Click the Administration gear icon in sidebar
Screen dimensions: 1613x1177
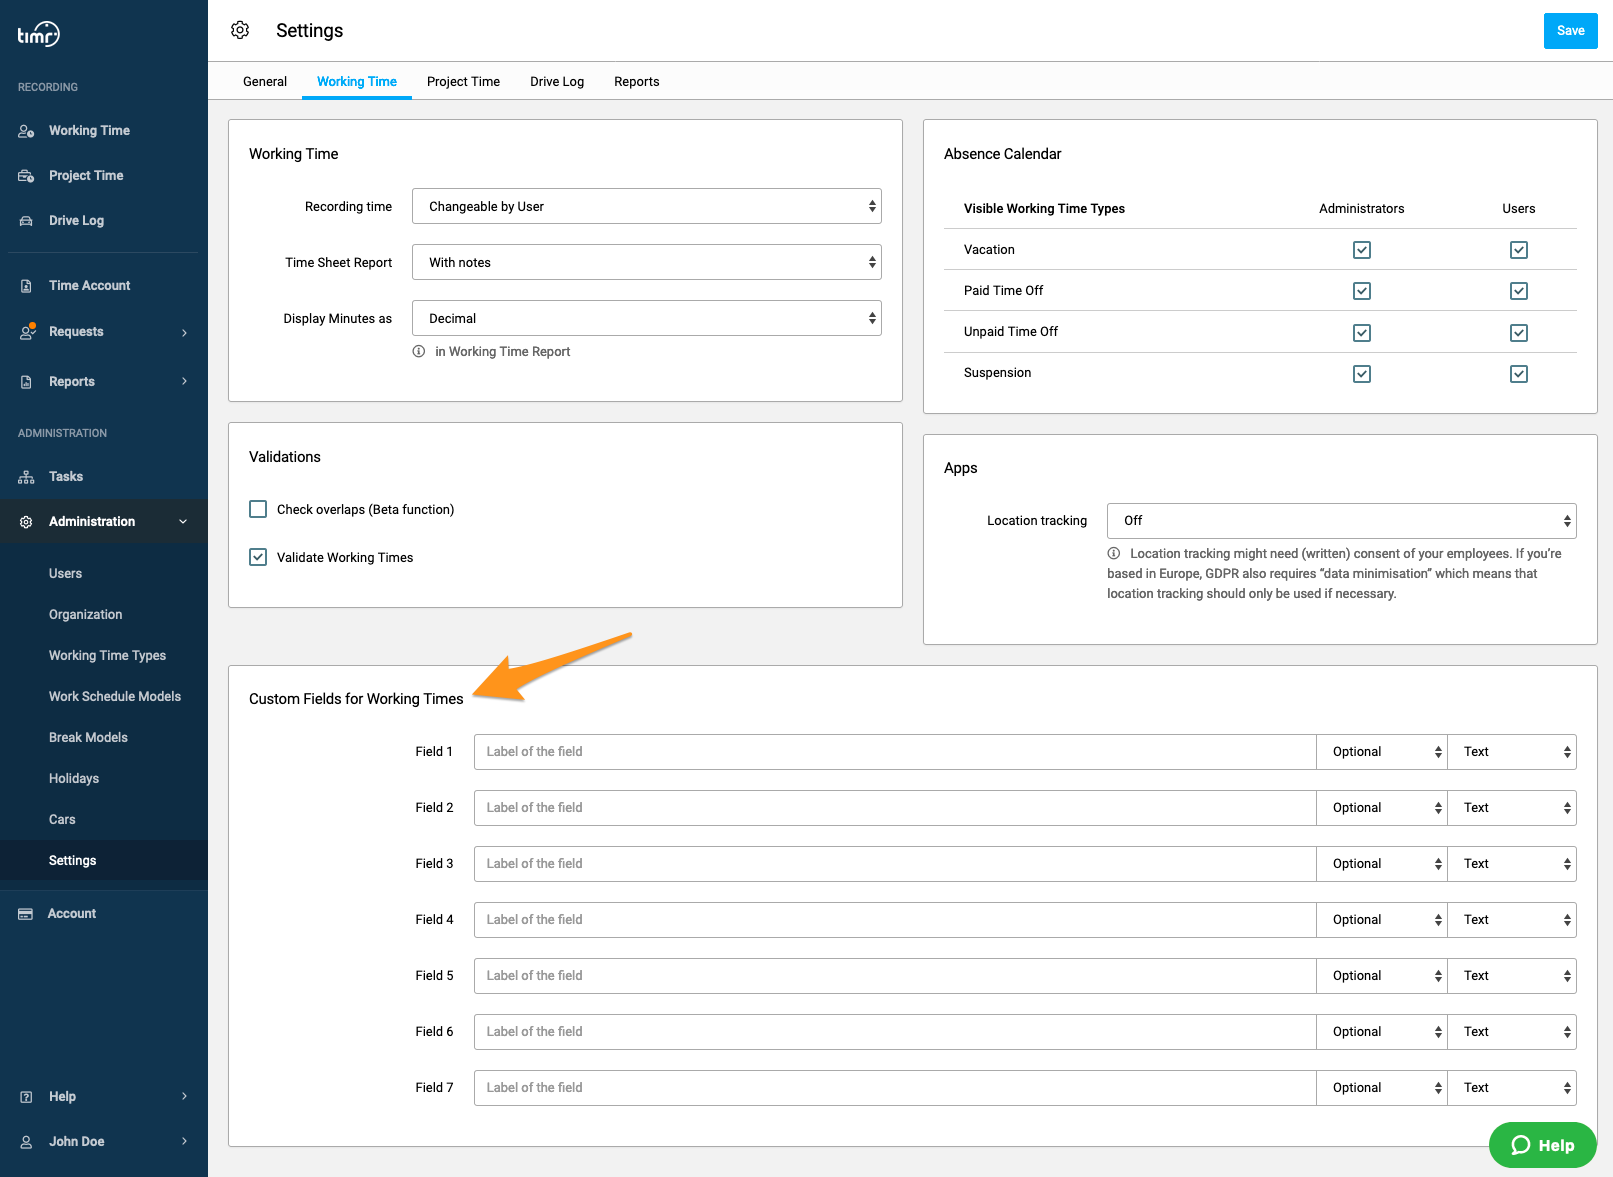click(x=26, y=522)
